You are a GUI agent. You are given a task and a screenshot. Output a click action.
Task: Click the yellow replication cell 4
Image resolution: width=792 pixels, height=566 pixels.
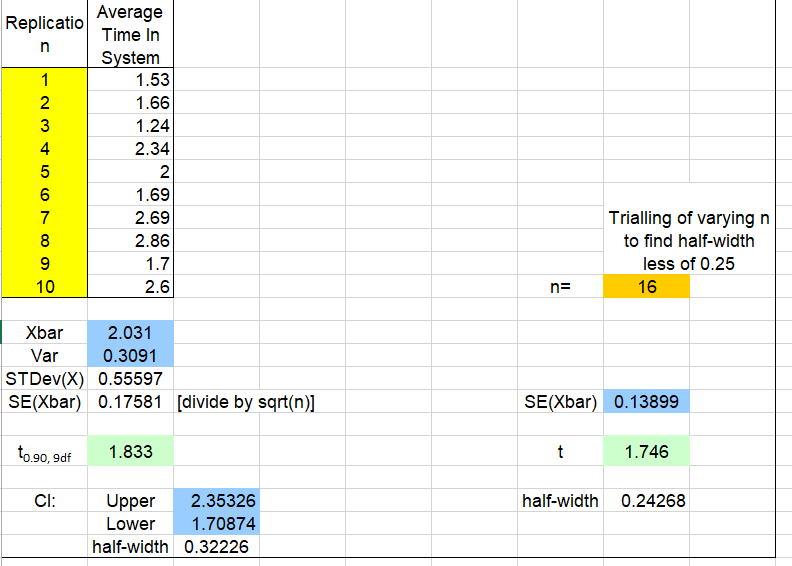(x=44, y=148)
